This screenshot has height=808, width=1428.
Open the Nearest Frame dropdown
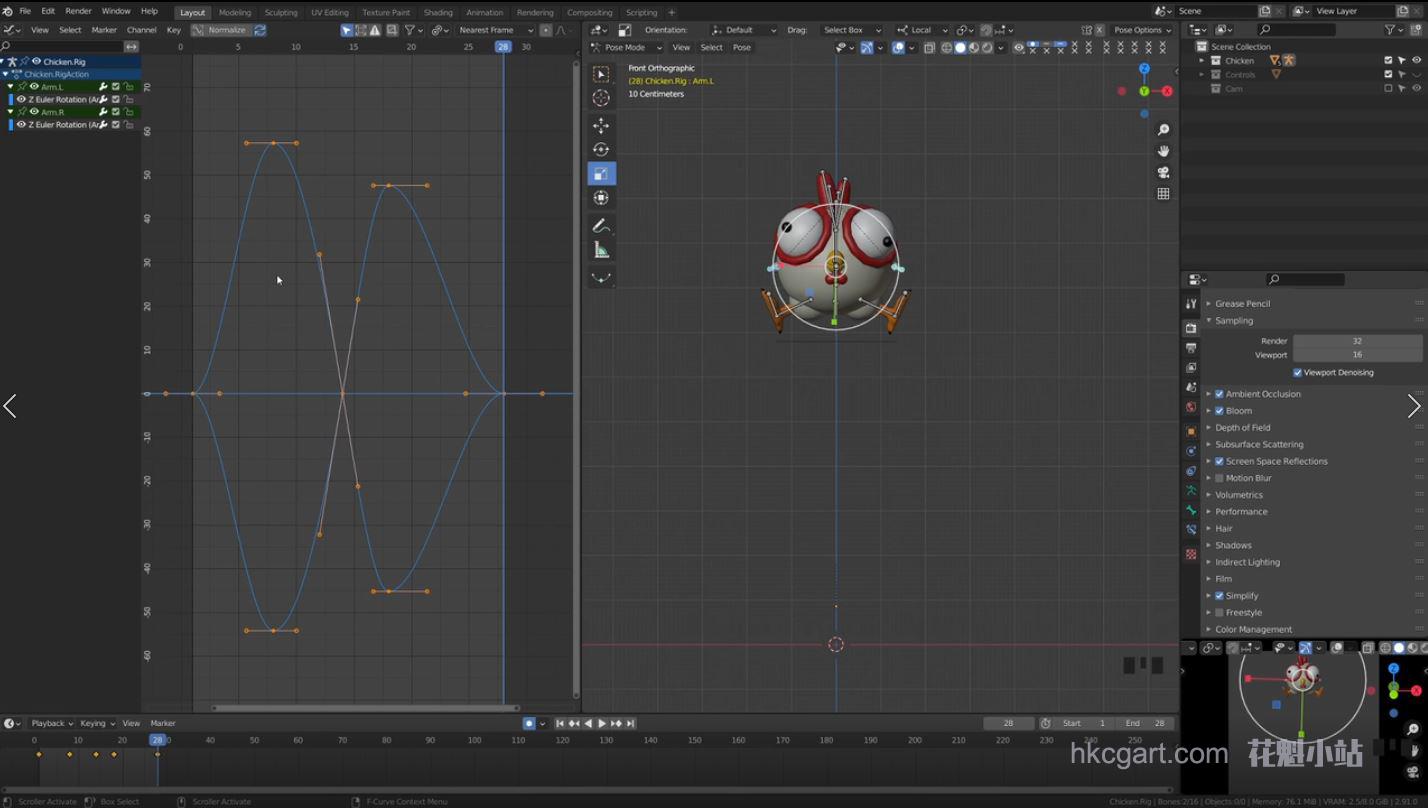(496, 30)
